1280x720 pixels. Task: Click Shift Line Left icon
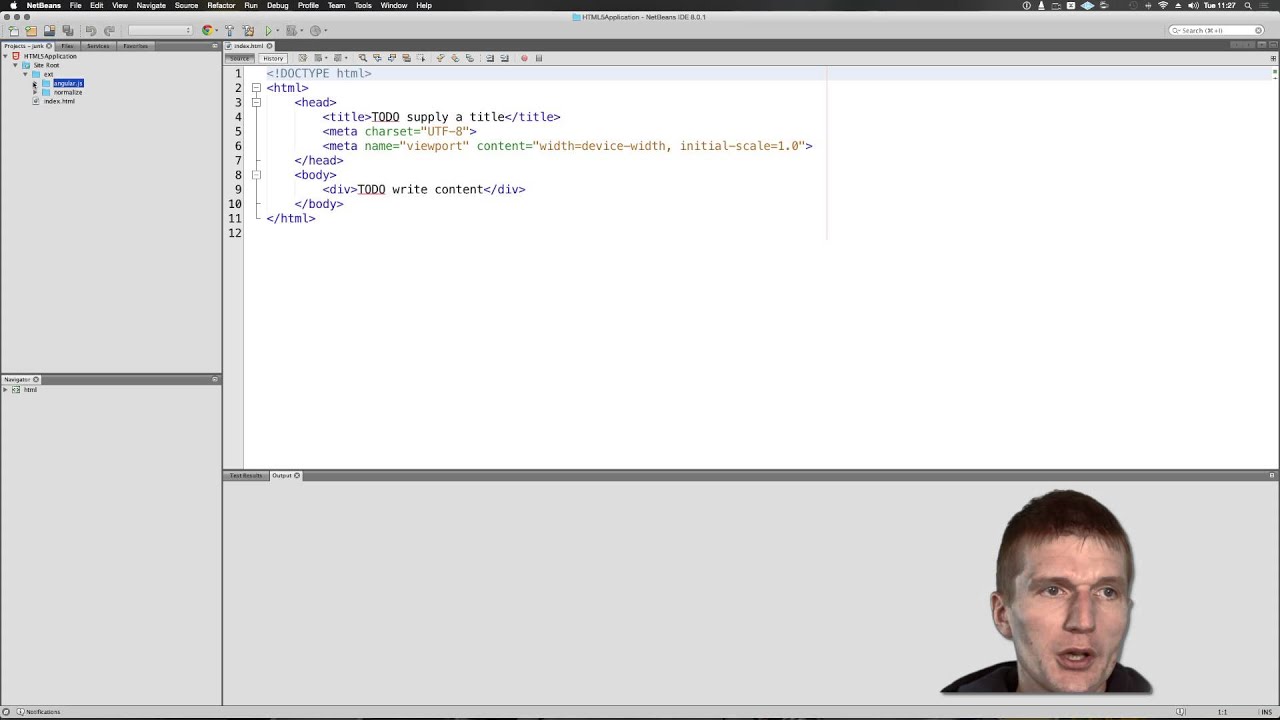490,58
